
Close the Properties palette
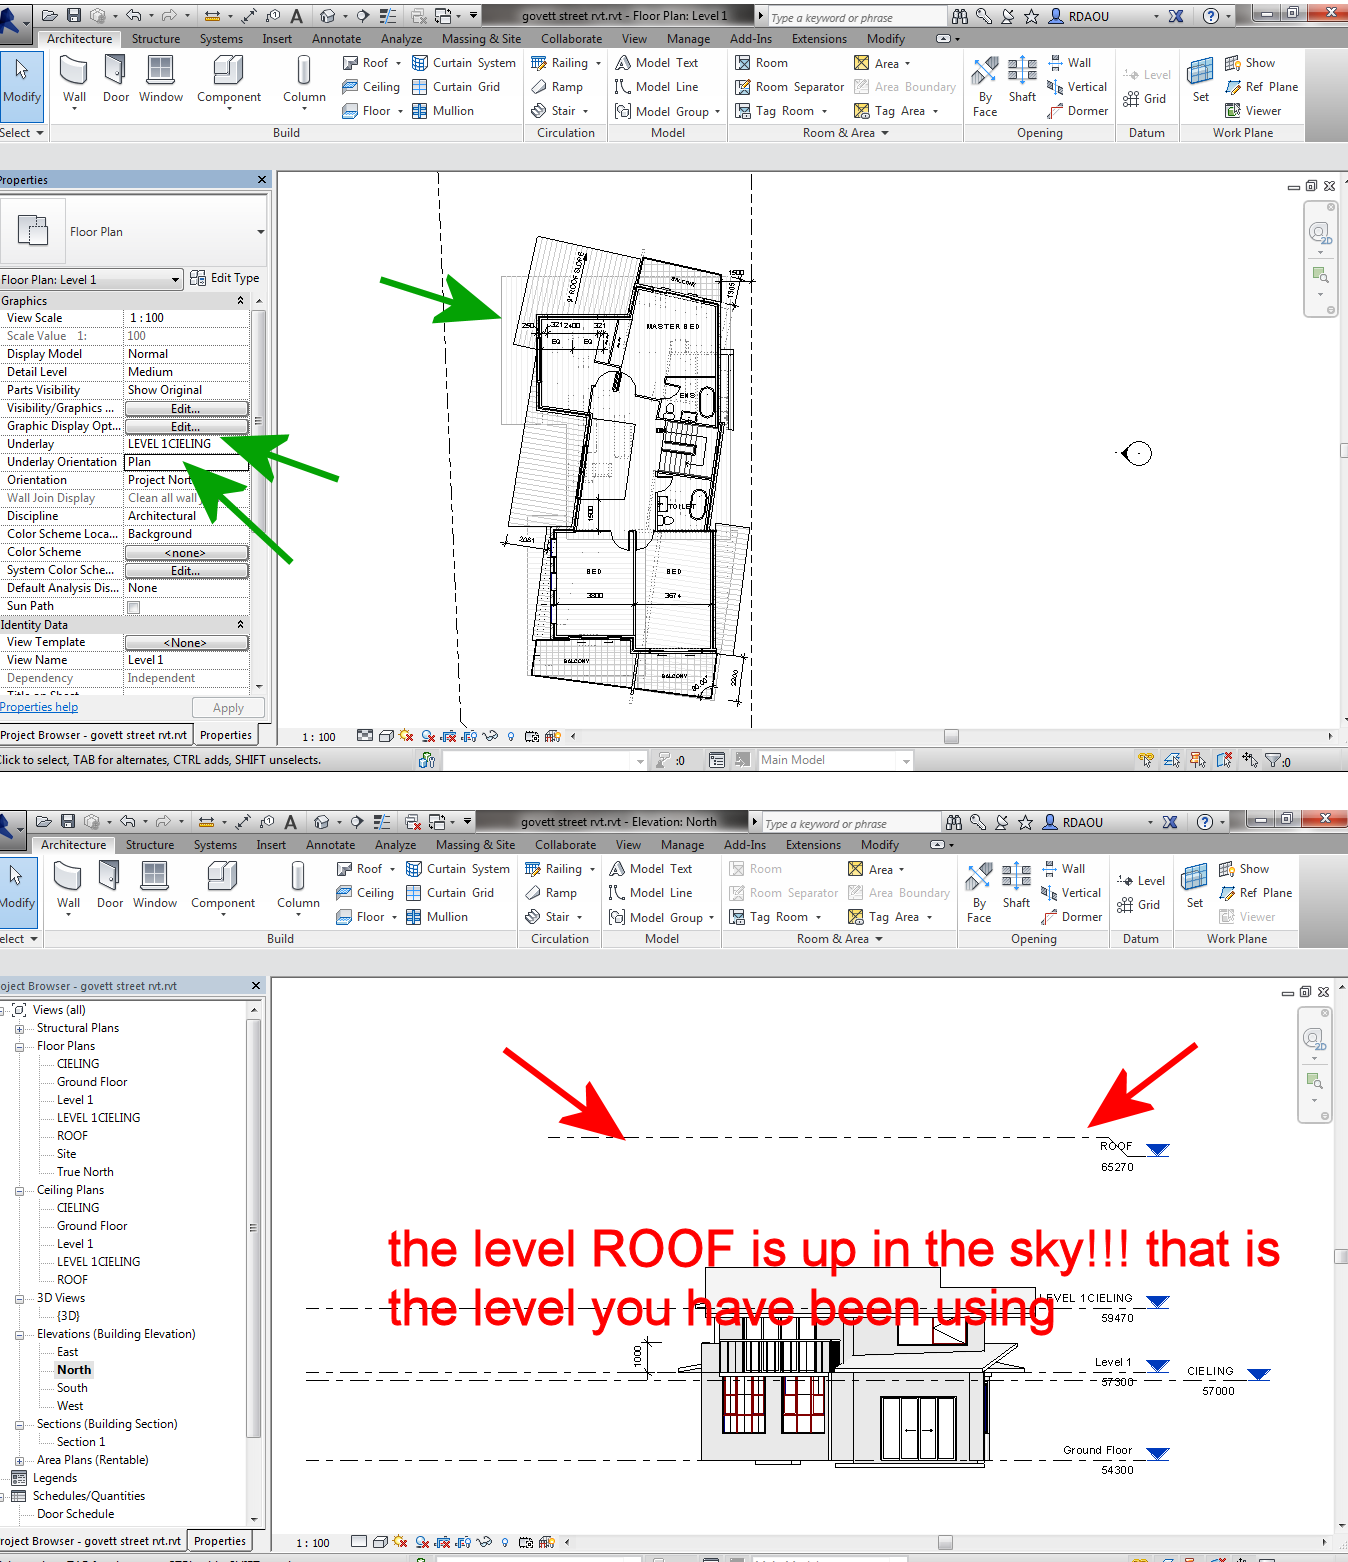262,180
